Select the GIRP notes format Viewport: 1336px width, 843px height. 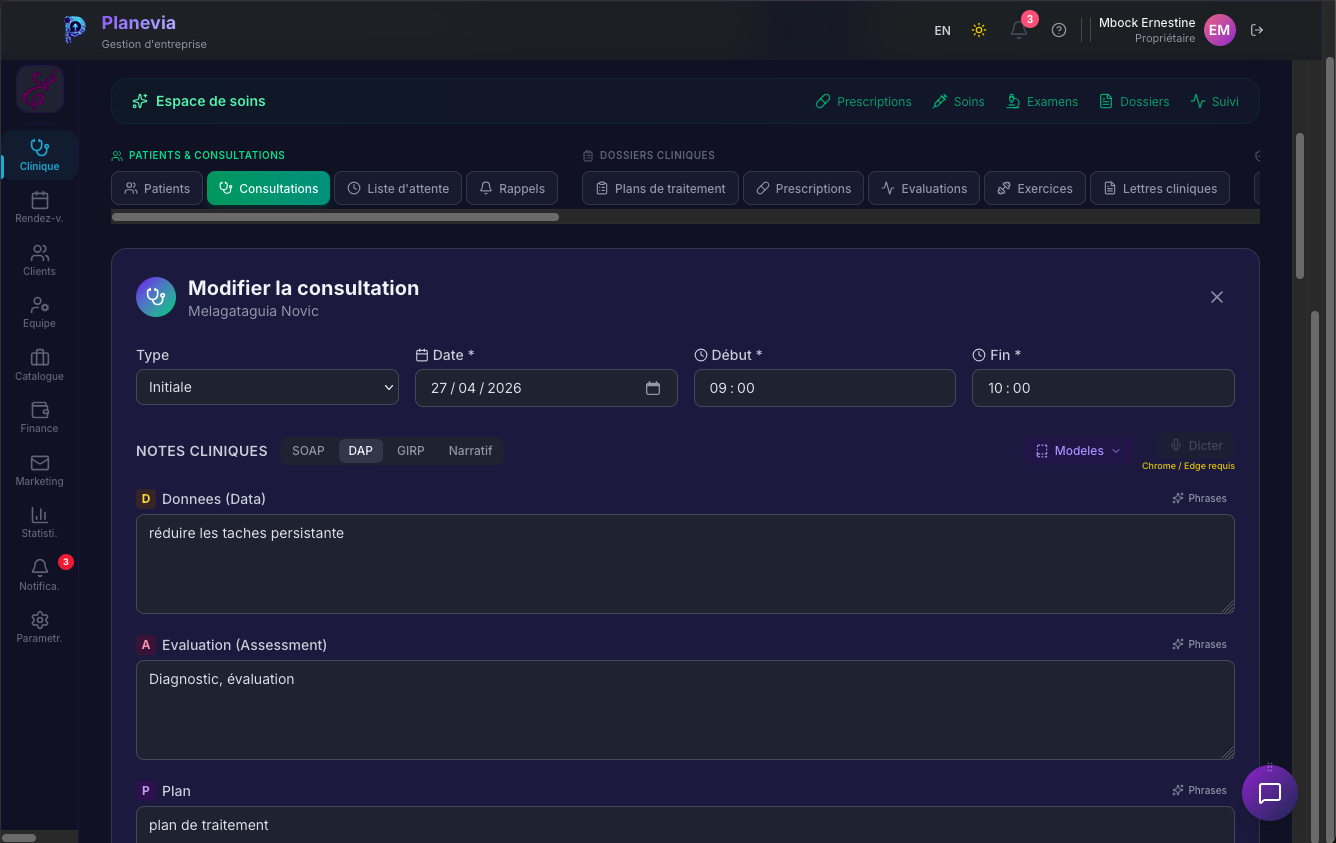click(x=411, y=451)
